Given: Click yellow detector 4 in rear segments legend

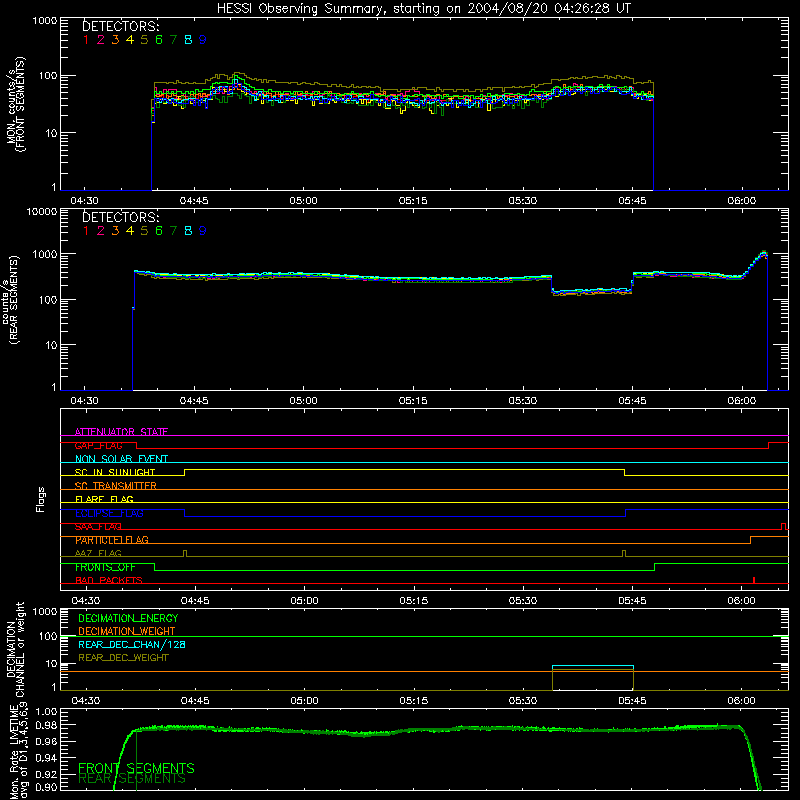Looking at the screenshot, I should point(130,231).
